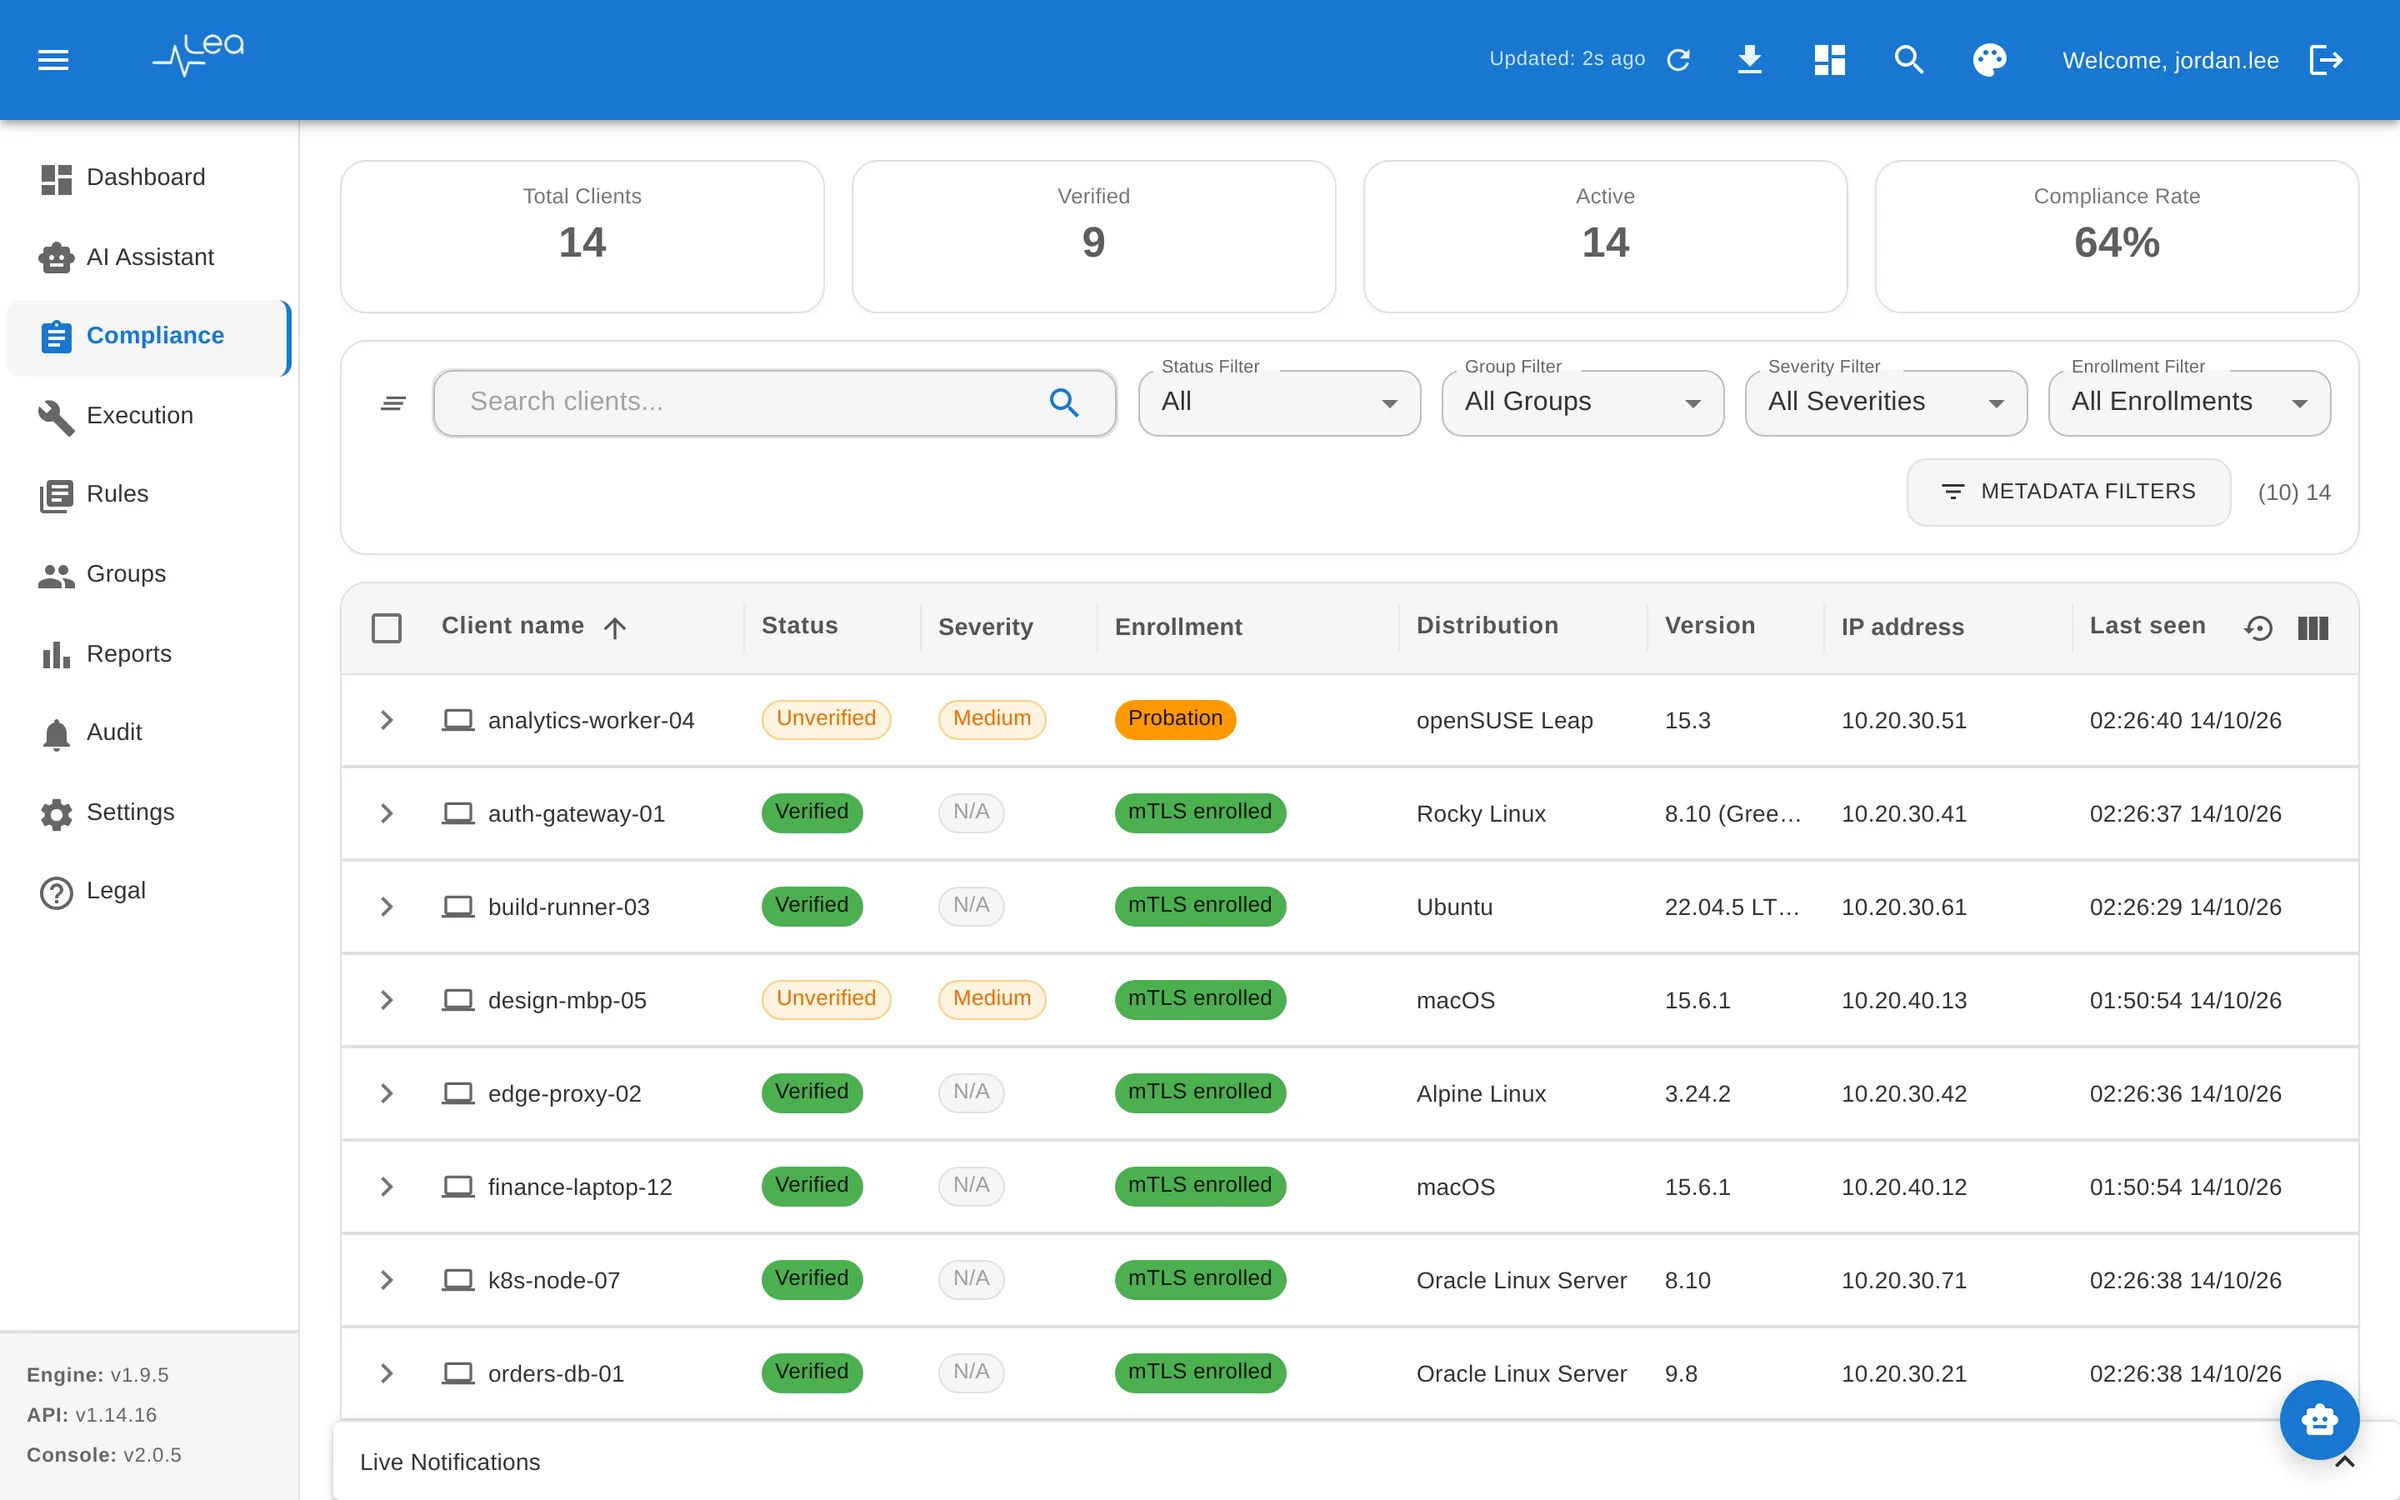The height and width of the screenshot is (1500, 2400).
Task: Open the hamburger navigation menu
Action: click(x=53, y=60)
